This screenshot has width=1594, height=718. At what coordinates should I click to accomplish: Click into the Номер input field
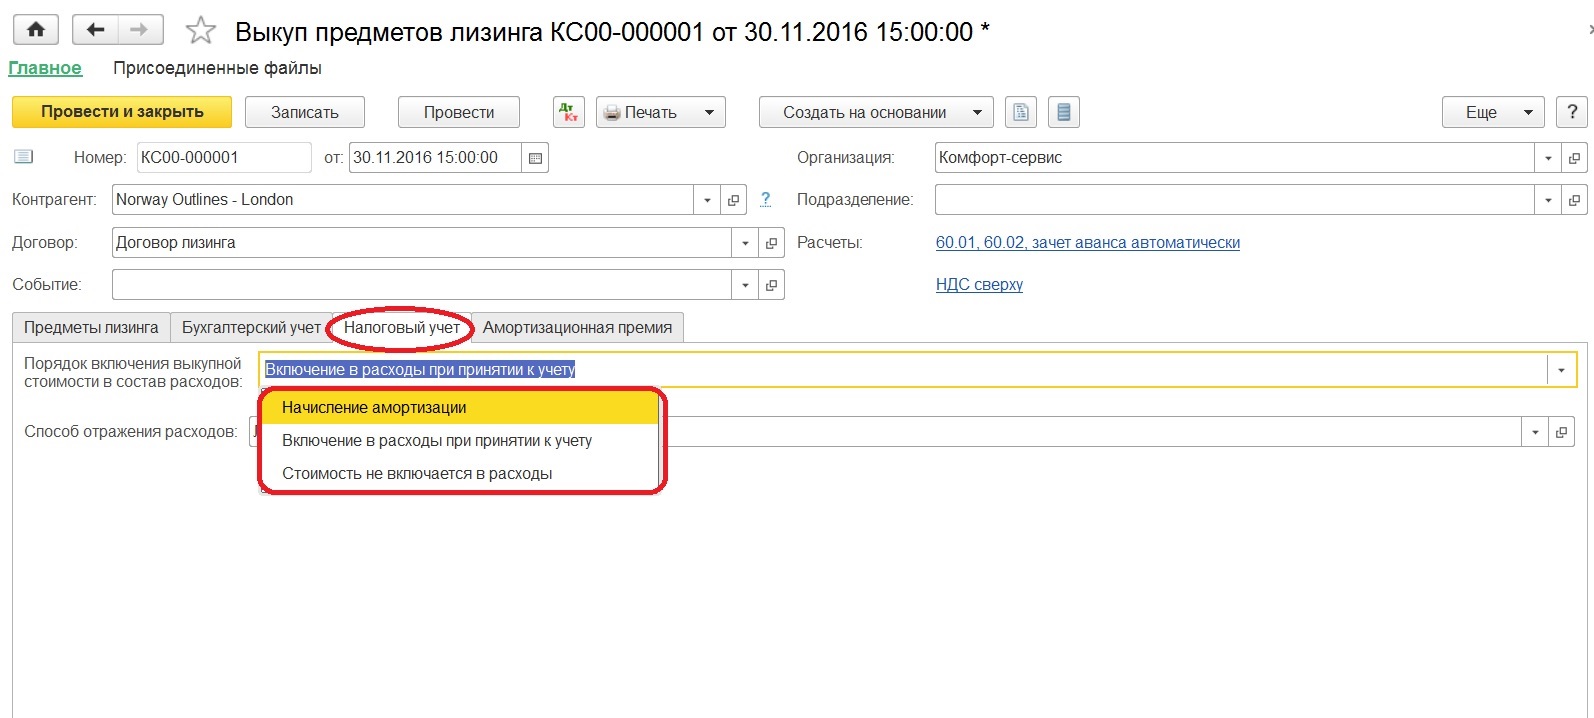click(223, 158)
